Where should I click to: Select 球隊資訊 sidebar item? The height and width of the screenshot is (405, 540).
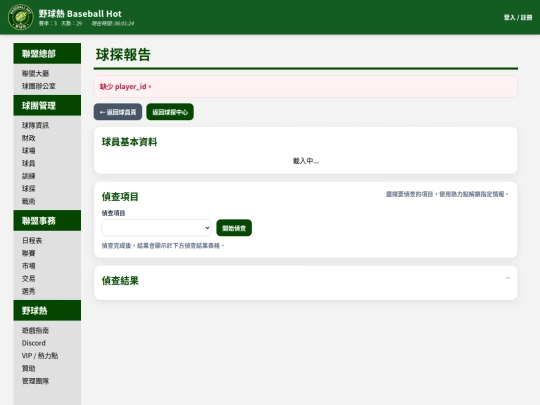tap(35, 125)
